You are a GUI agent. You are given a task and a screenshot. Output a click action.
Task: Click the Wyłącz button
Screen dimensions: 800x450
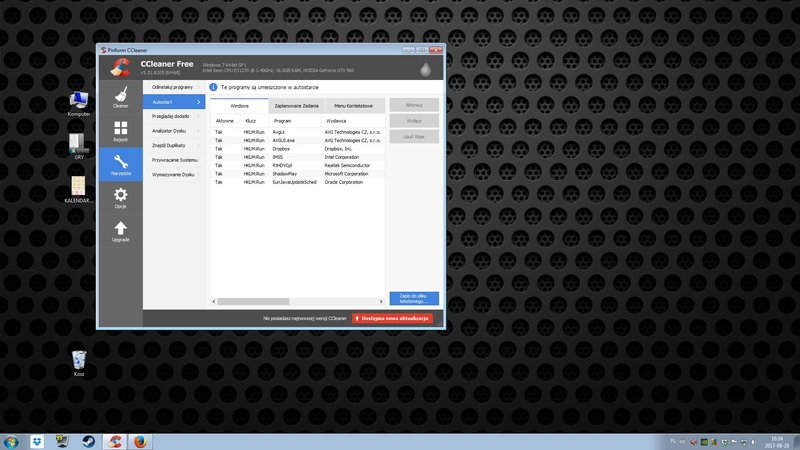pyautogui.click(x=414, y=121)
